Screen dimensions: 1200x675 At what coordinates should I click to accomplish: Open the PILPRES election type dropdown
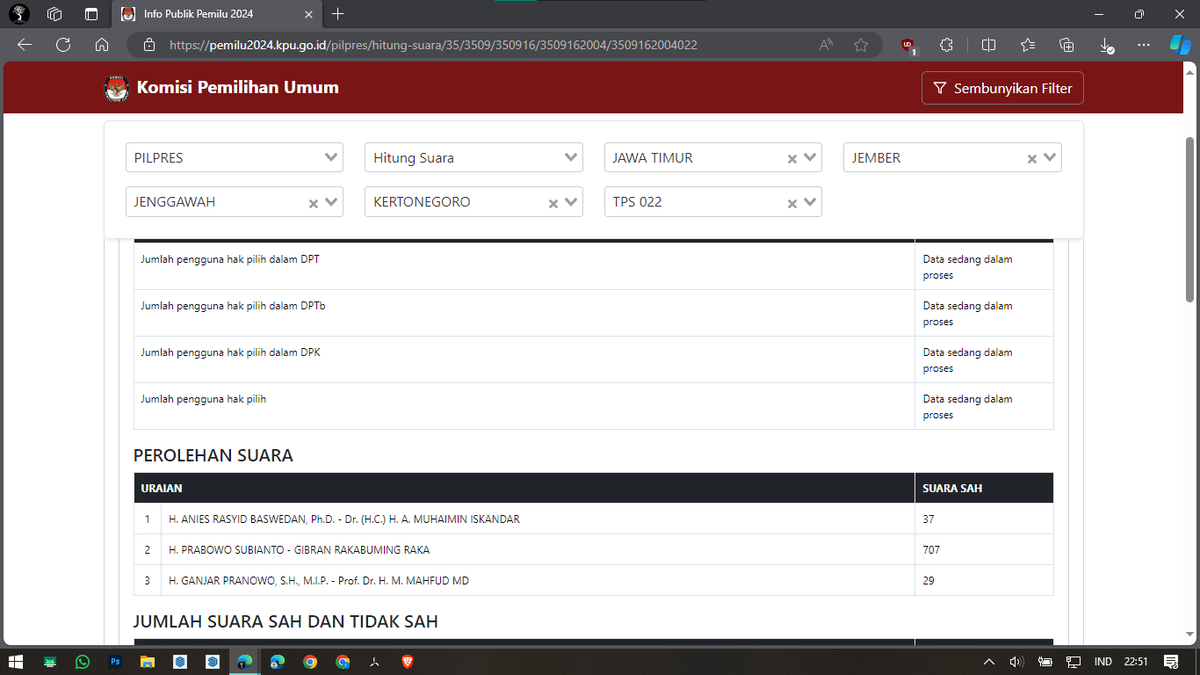(x=234, y=158)
